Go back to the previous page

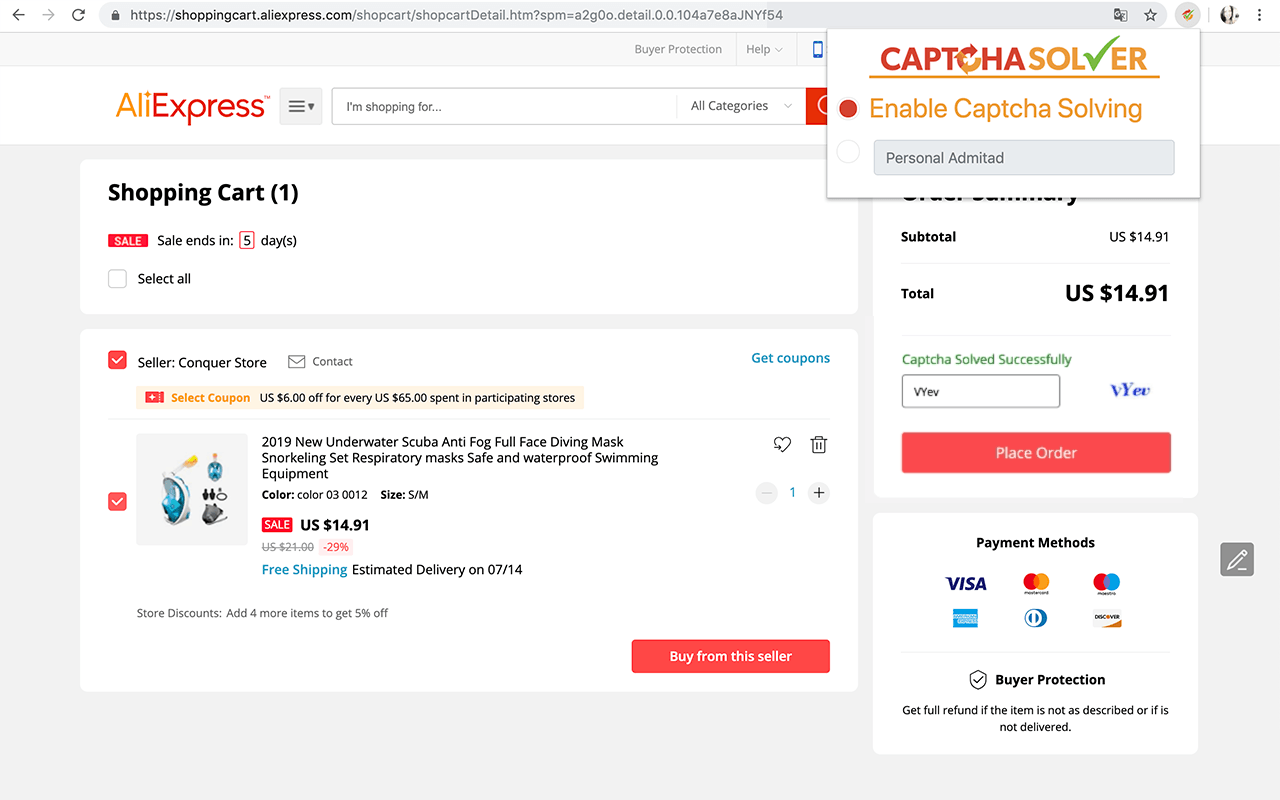coord(18,15)
